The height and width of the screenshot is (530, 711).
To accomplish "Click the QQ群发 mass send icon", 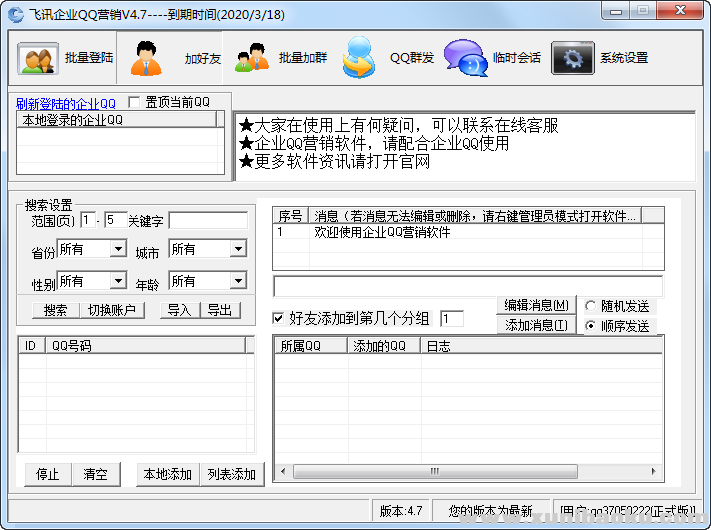I will [358, 58].
